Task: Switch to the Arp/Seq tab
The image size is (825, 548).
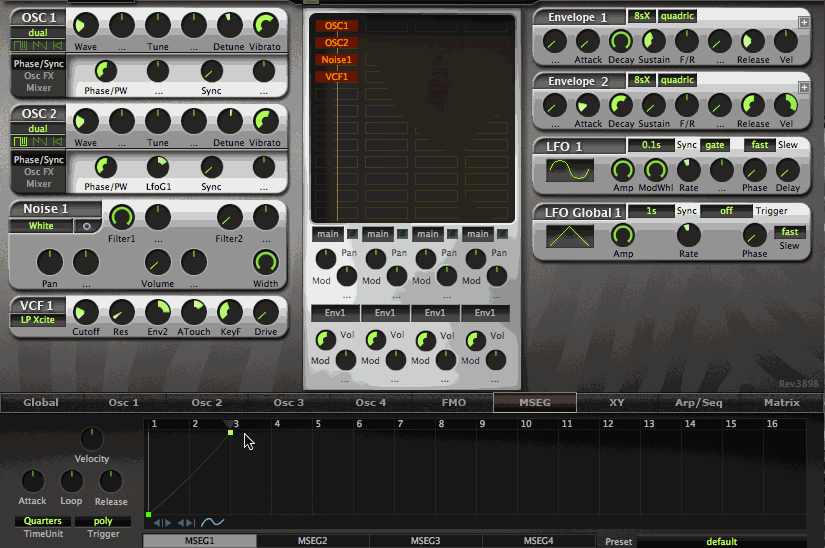Action: click(699, 403)
